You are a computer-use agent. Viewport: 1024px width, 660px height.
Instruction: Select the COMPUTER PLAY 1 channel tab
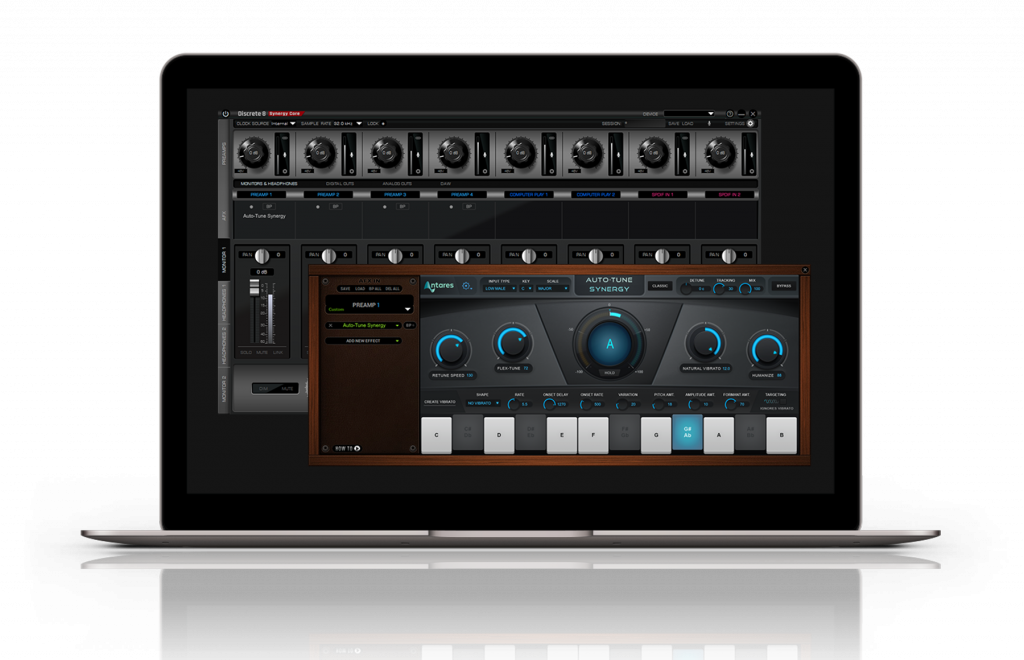pyautogui.click(x=531, y=194)
